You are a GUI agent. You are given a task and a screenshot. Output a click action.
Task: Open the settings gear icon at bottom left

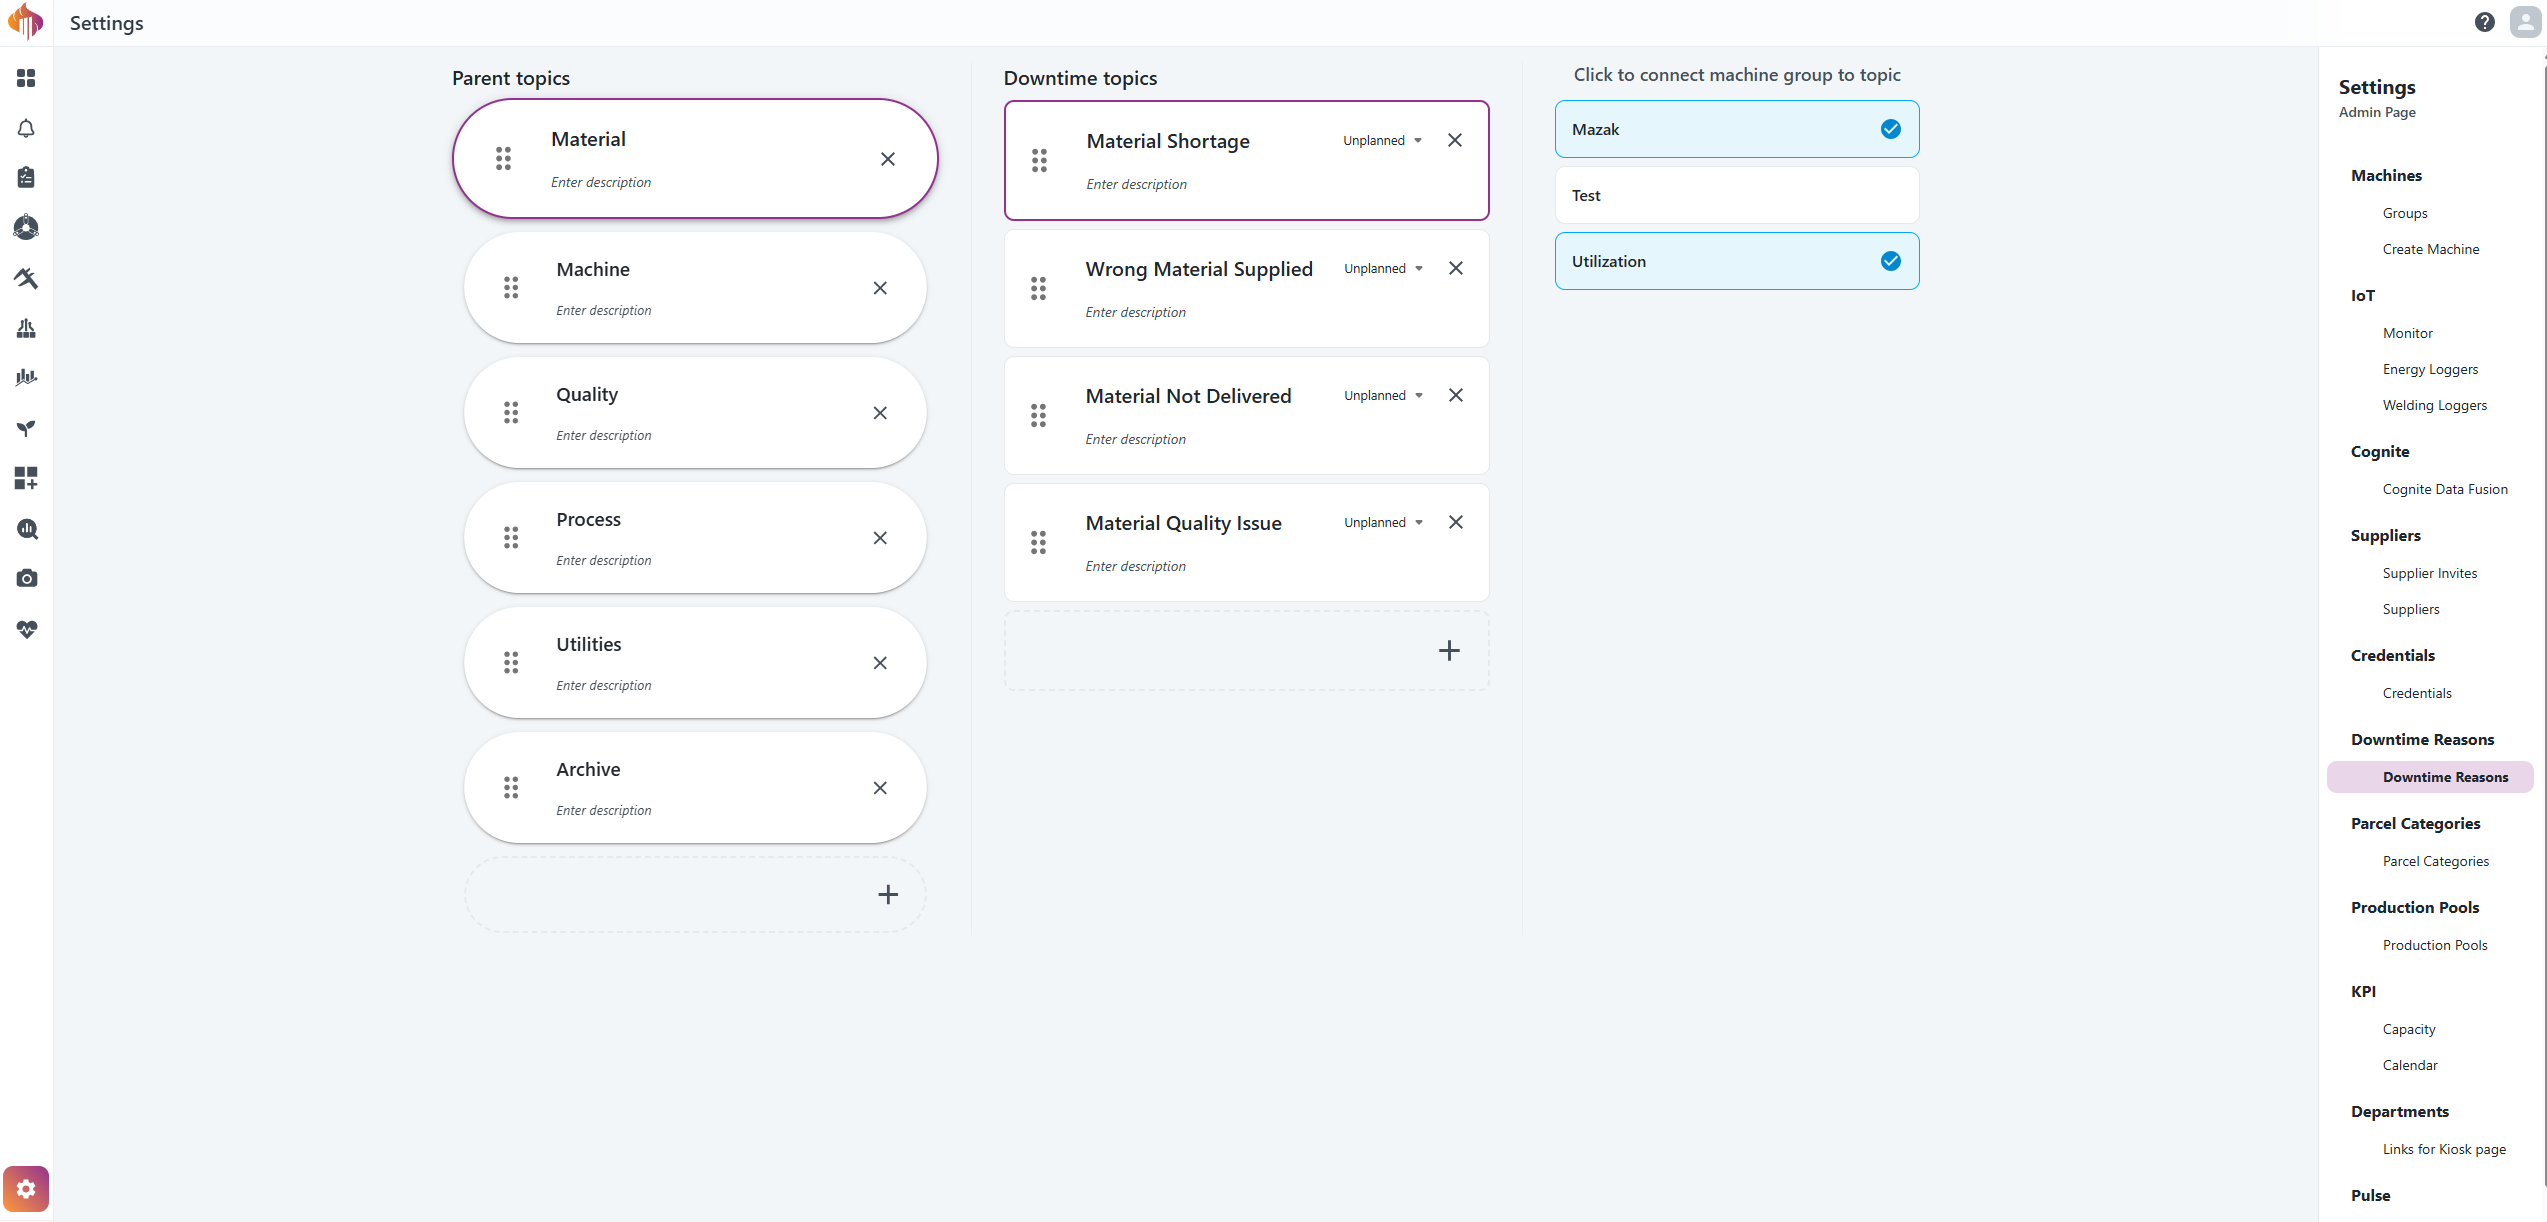click(x=26, y=1188)
